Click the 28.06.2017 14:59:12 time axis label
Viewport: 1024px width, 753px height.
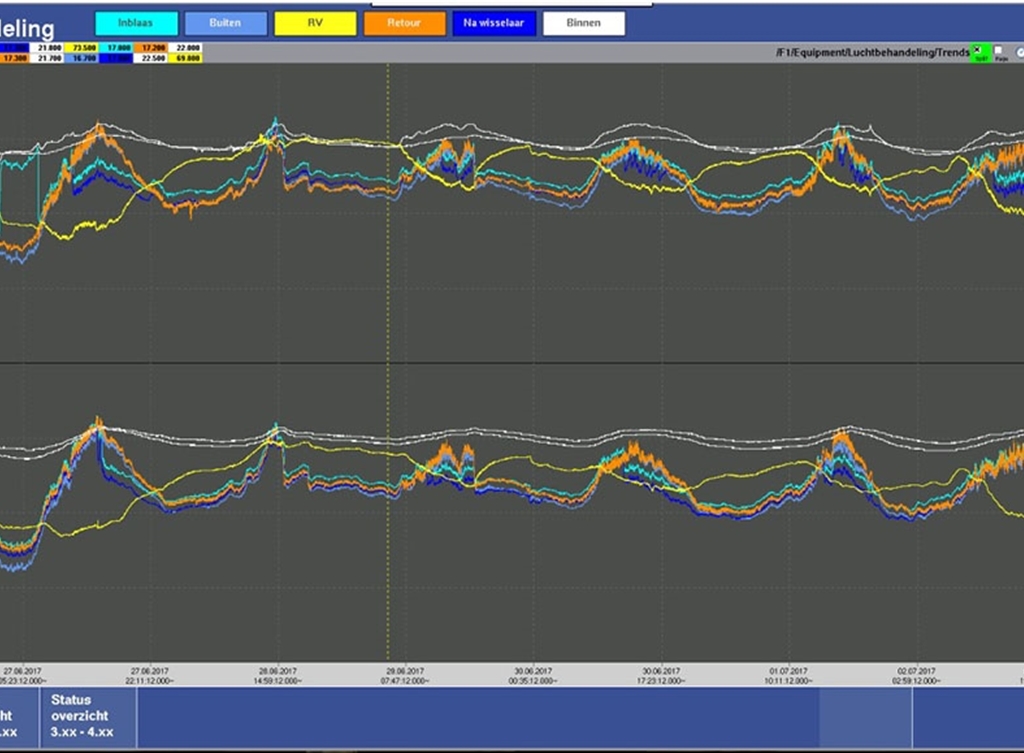(x=278, y=675)
